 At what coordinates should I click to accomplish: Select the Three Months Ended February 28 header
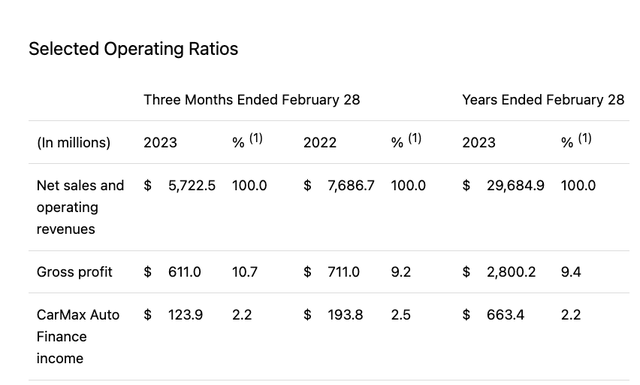click(x=252, y=100)
